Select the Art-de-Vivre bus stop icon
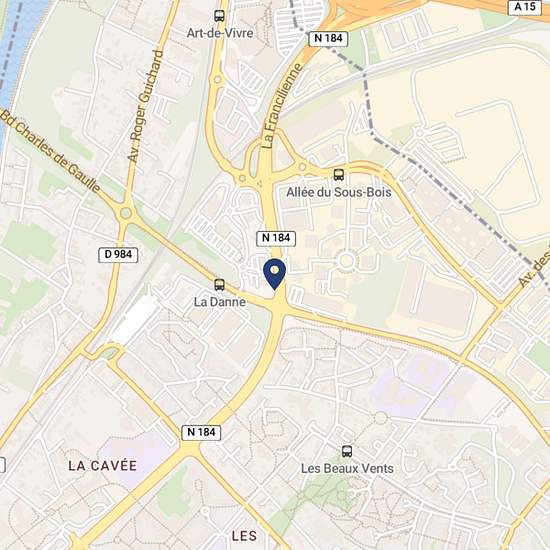Image resolution: width=550 pixels, height=550 pixels. [220, 16]
